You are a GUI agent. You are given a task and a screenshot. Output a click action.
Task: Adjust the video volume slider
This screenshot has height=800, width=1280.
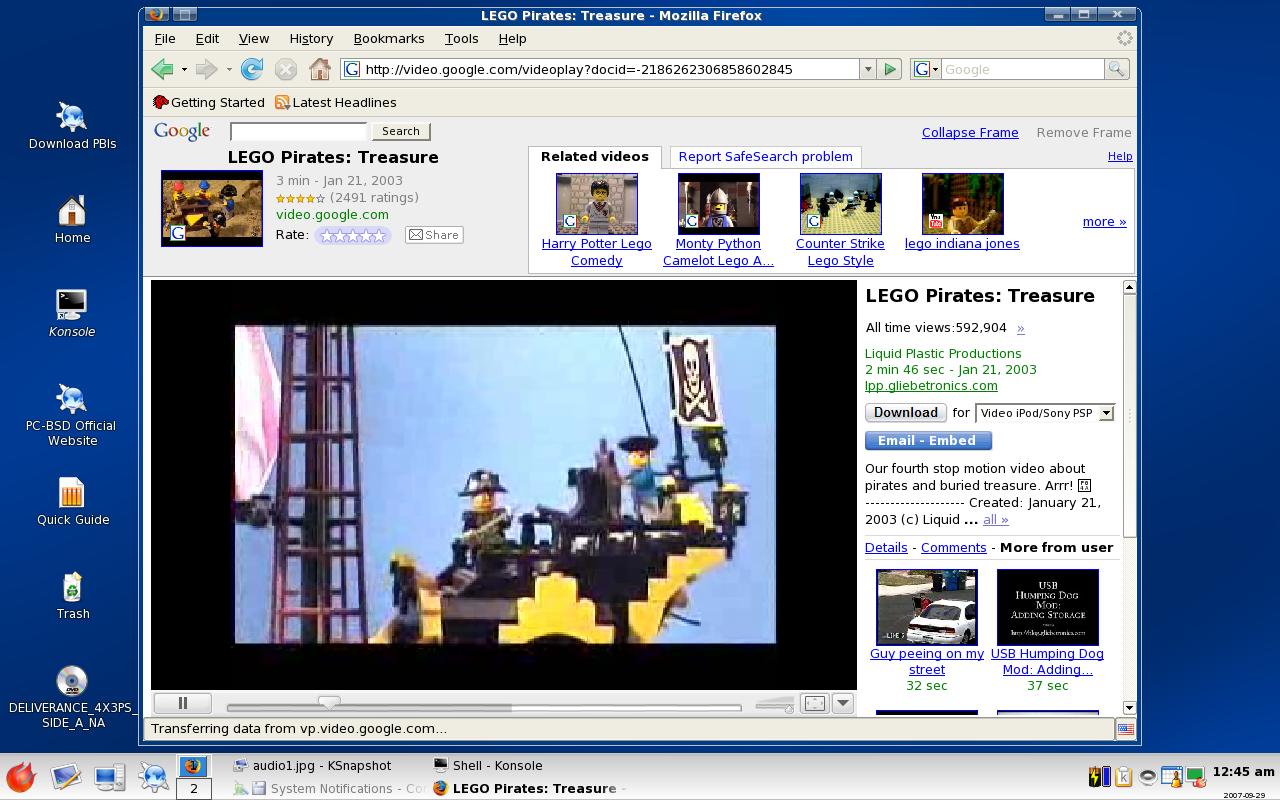coord(775,705)
